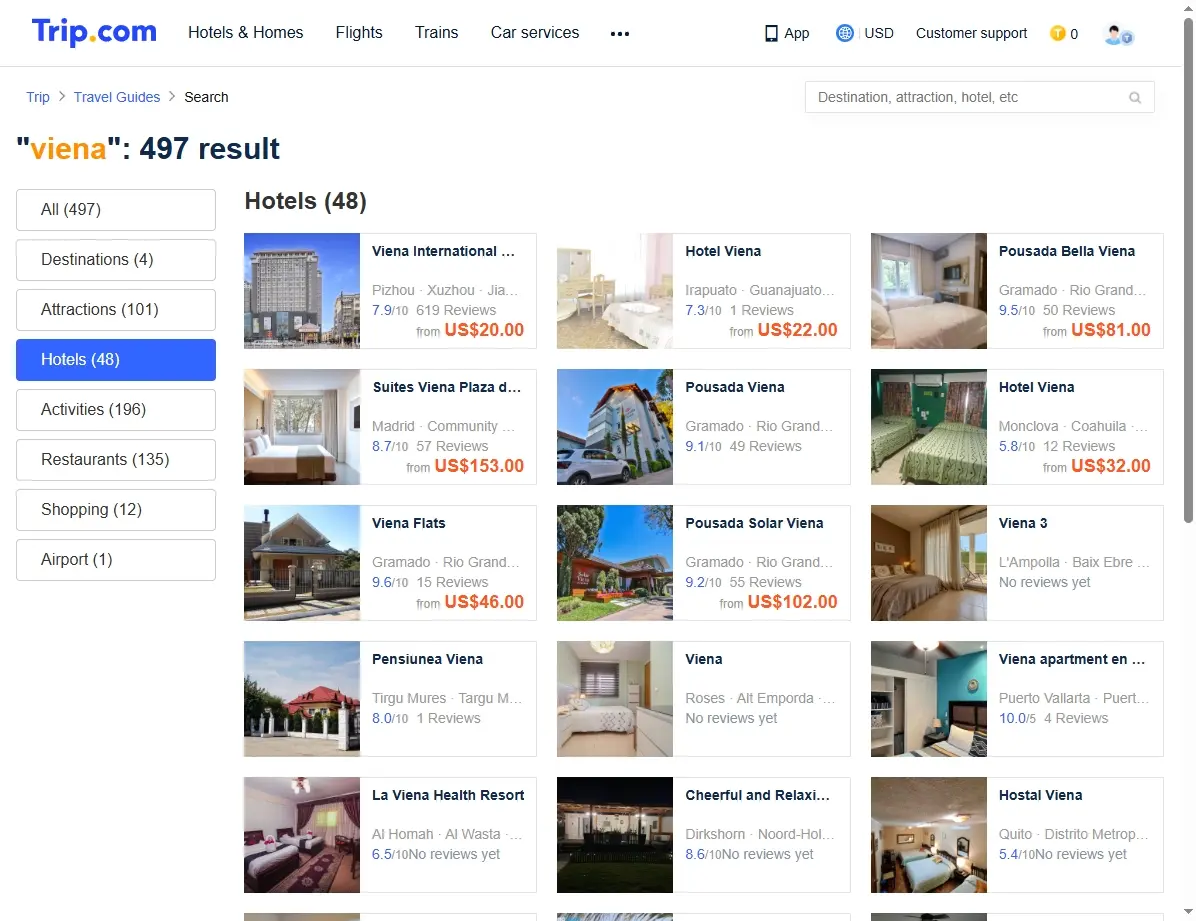
Task: Go to Trip breadcrumb link
Action: 37,97
